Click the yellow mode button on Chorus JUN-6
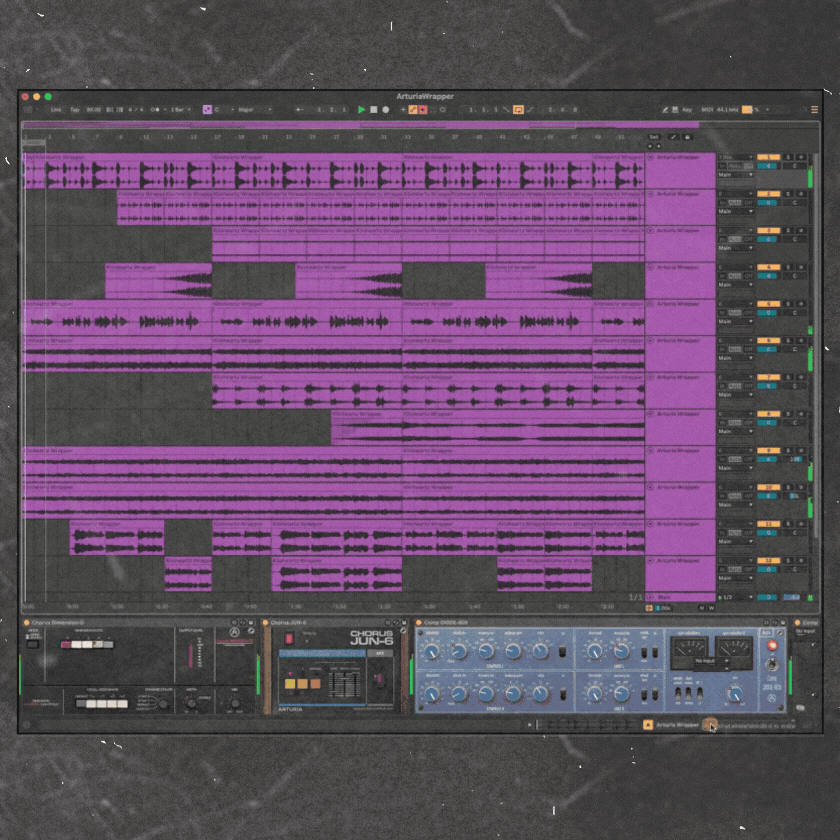This screenshot has width=840, height=840. [x=290, y=684]
